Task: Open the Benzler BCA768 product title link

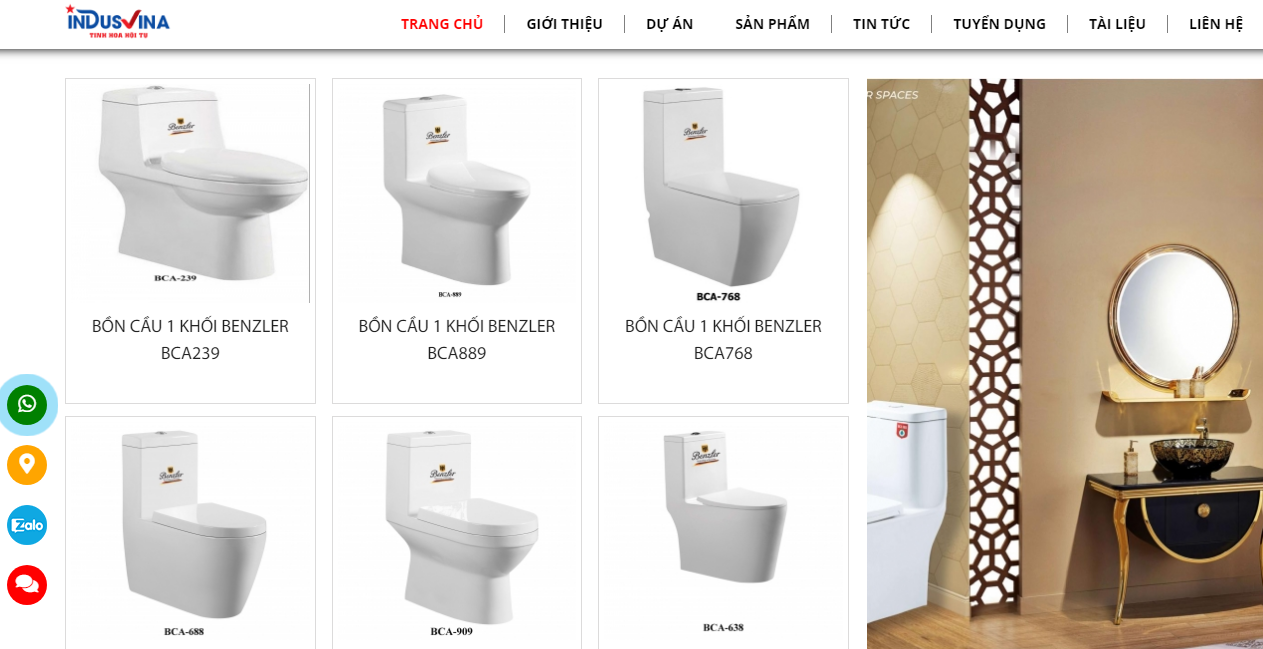Action: tap(723, 340)
